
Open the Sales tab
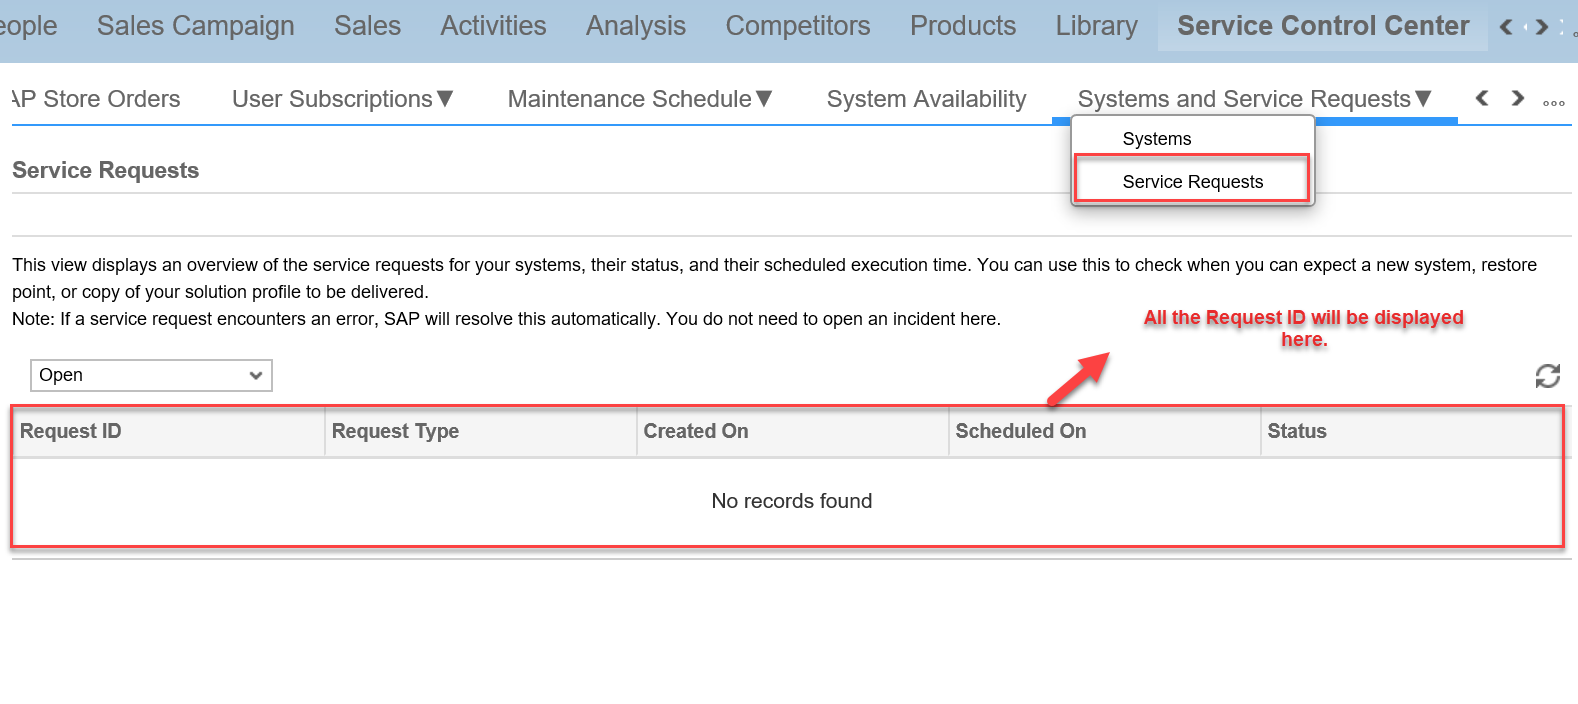coord(367,26)
